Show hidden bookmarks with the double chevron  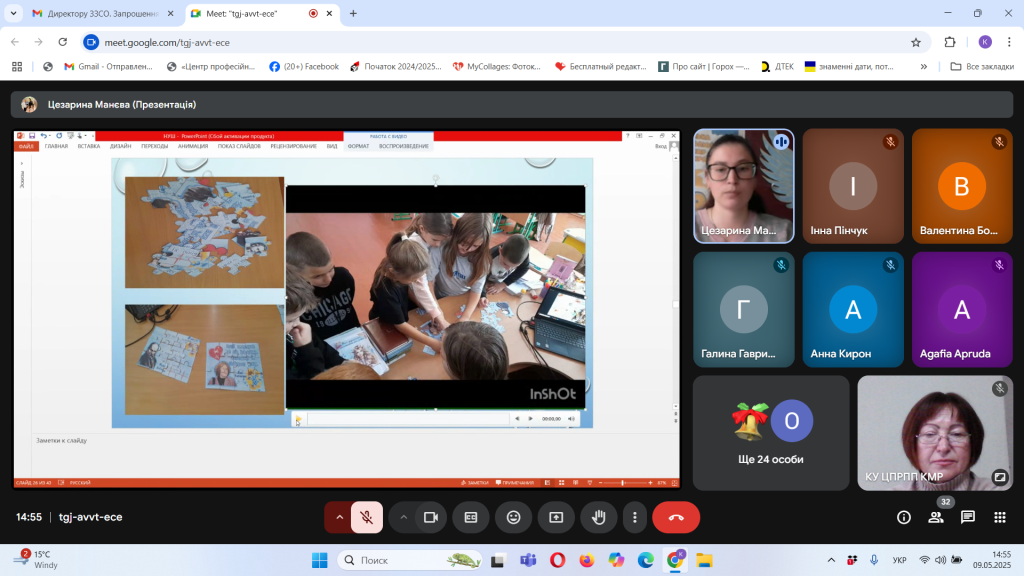pyautogui.click(x=923, y=67)
